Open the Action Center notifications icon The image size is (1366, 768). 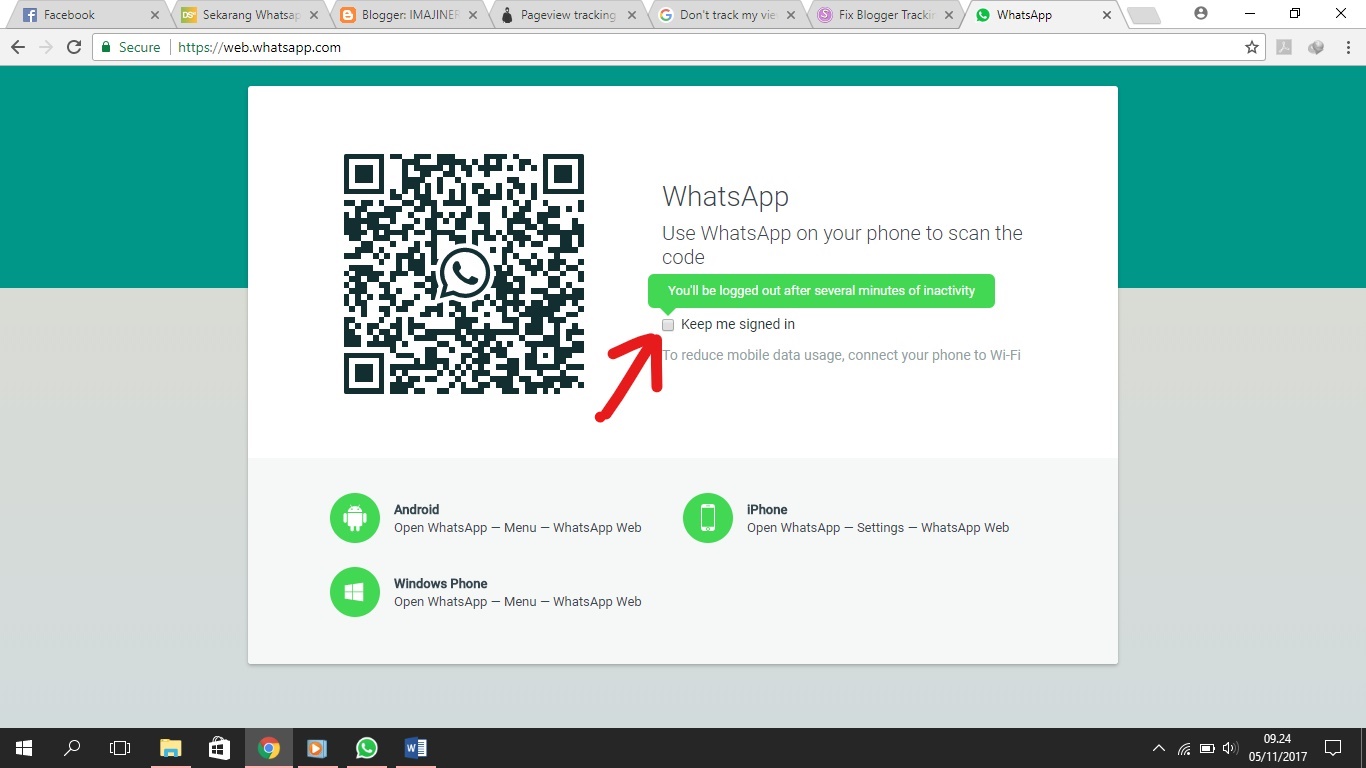tap(1332, 748)
